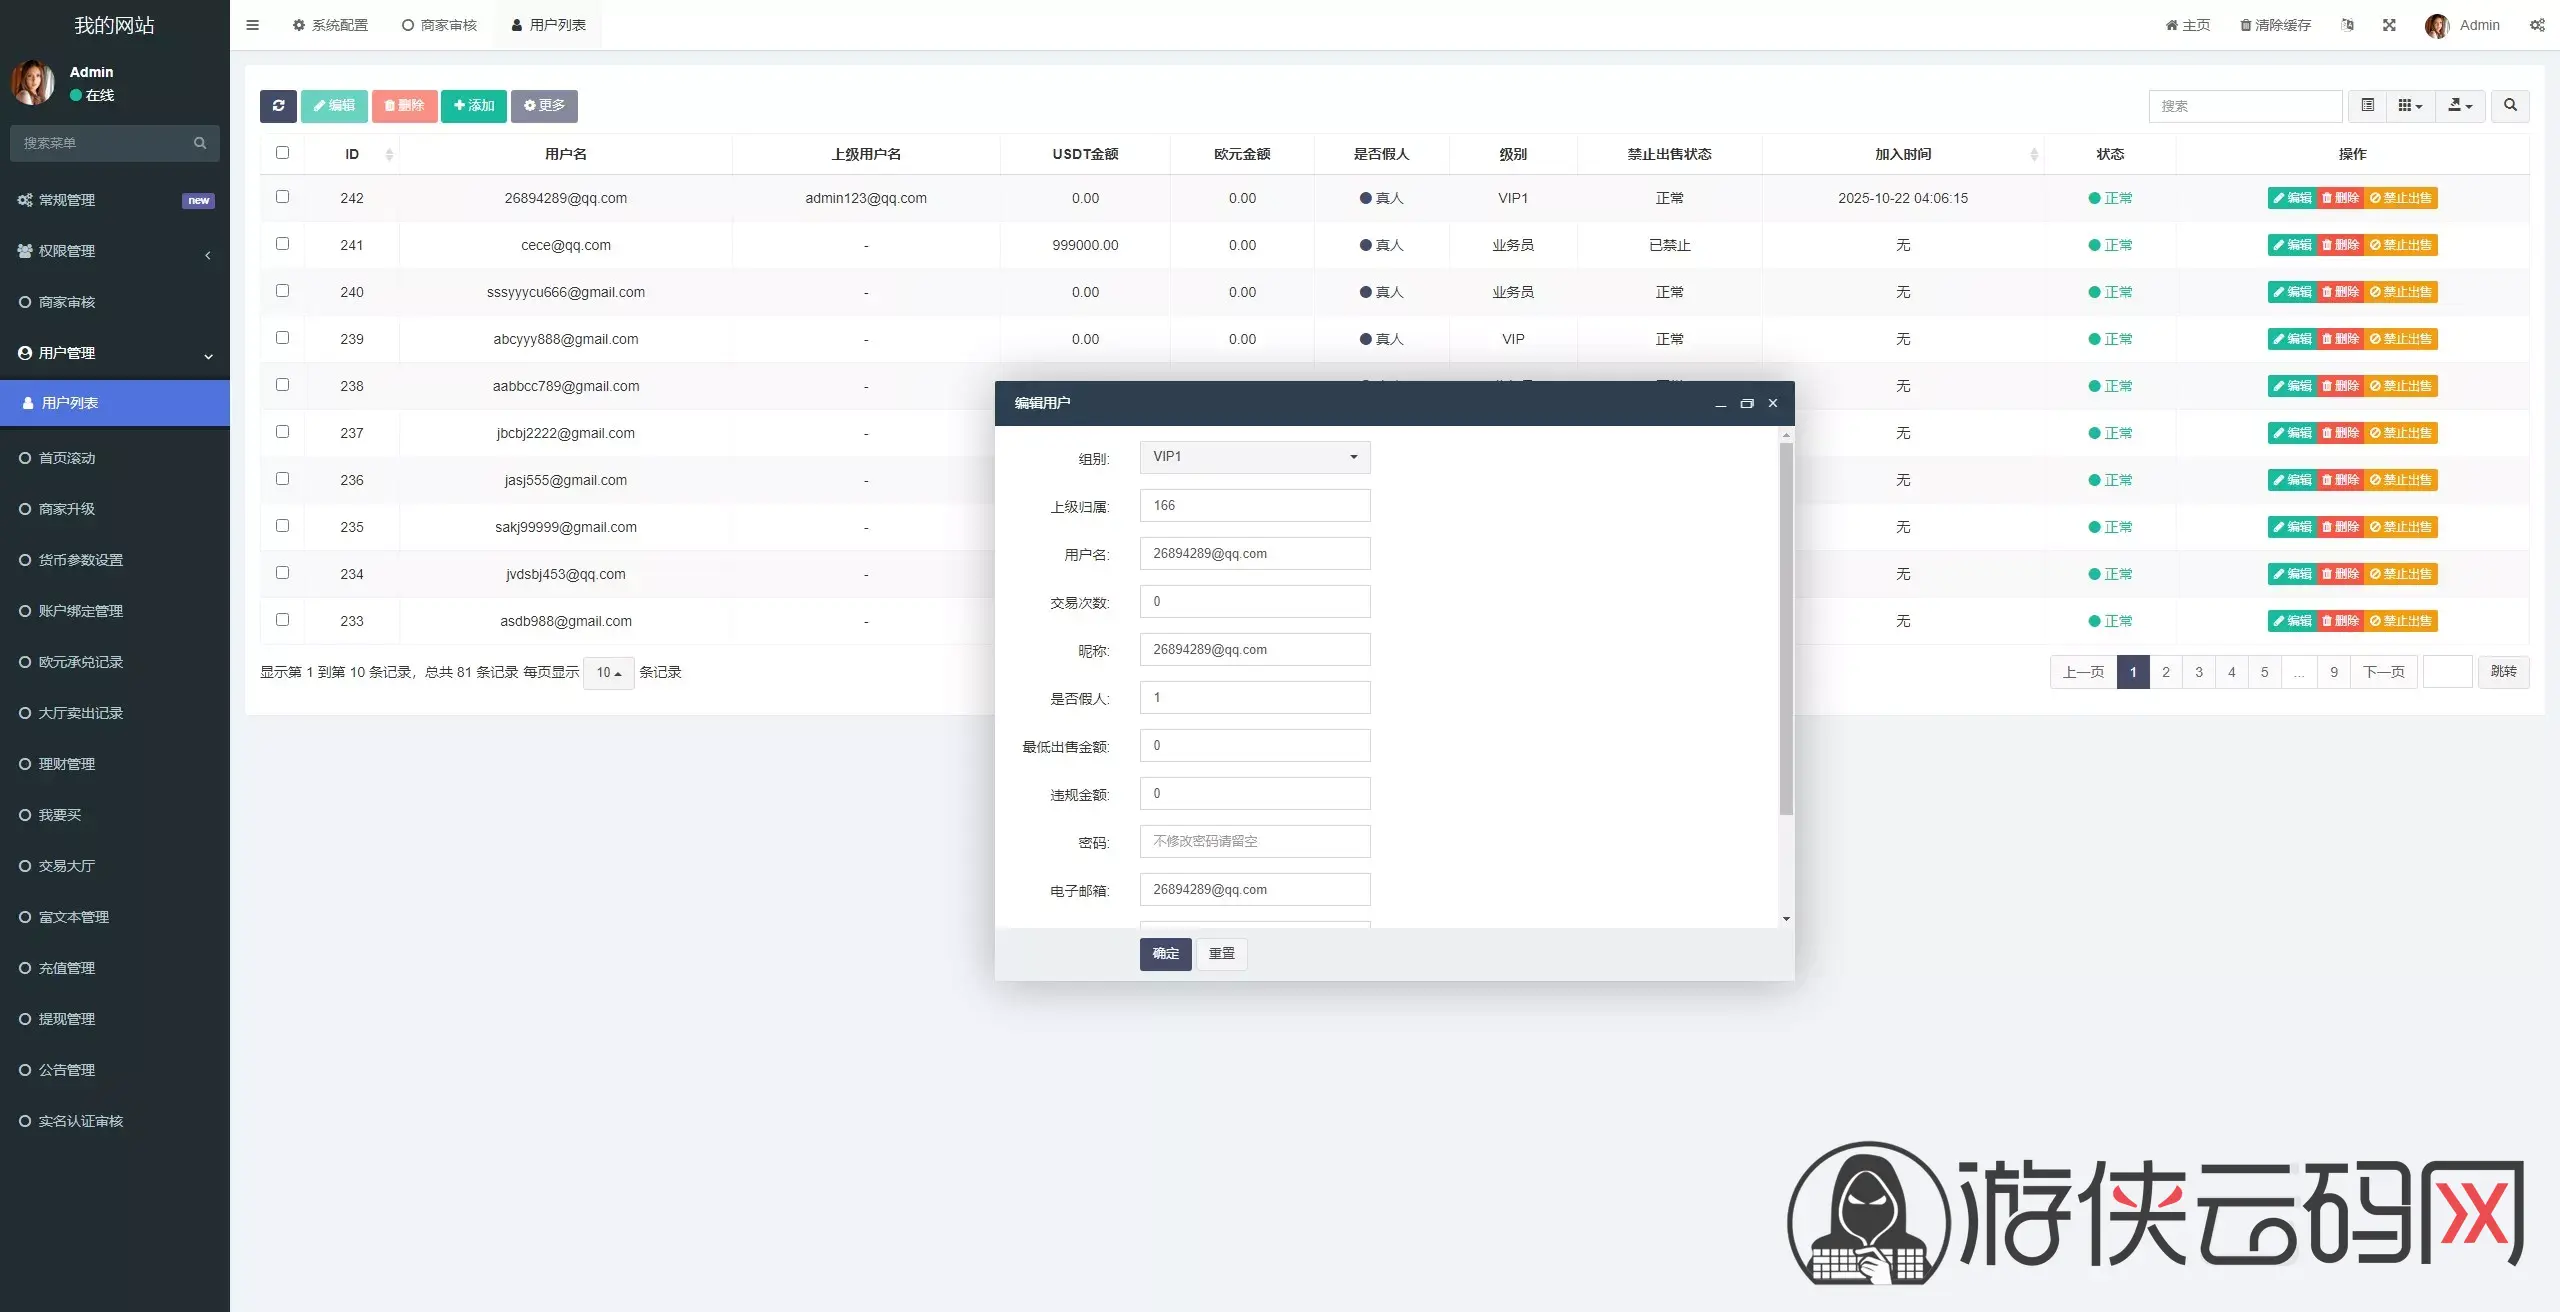2560x1312 pixels.
Task: Click the language translate icon in header
Action: coord(2347,25)
